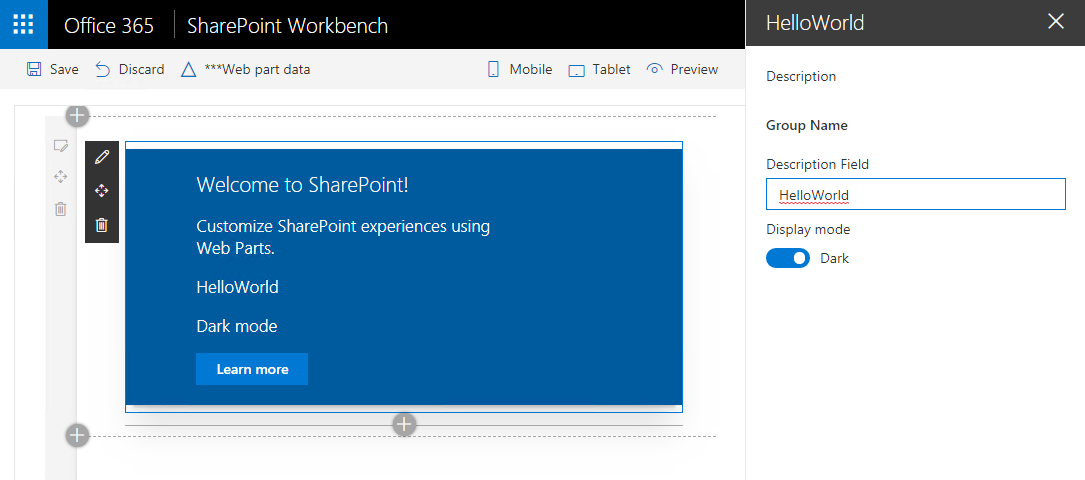Click the Dark label beside toggle

coord(835,259)
